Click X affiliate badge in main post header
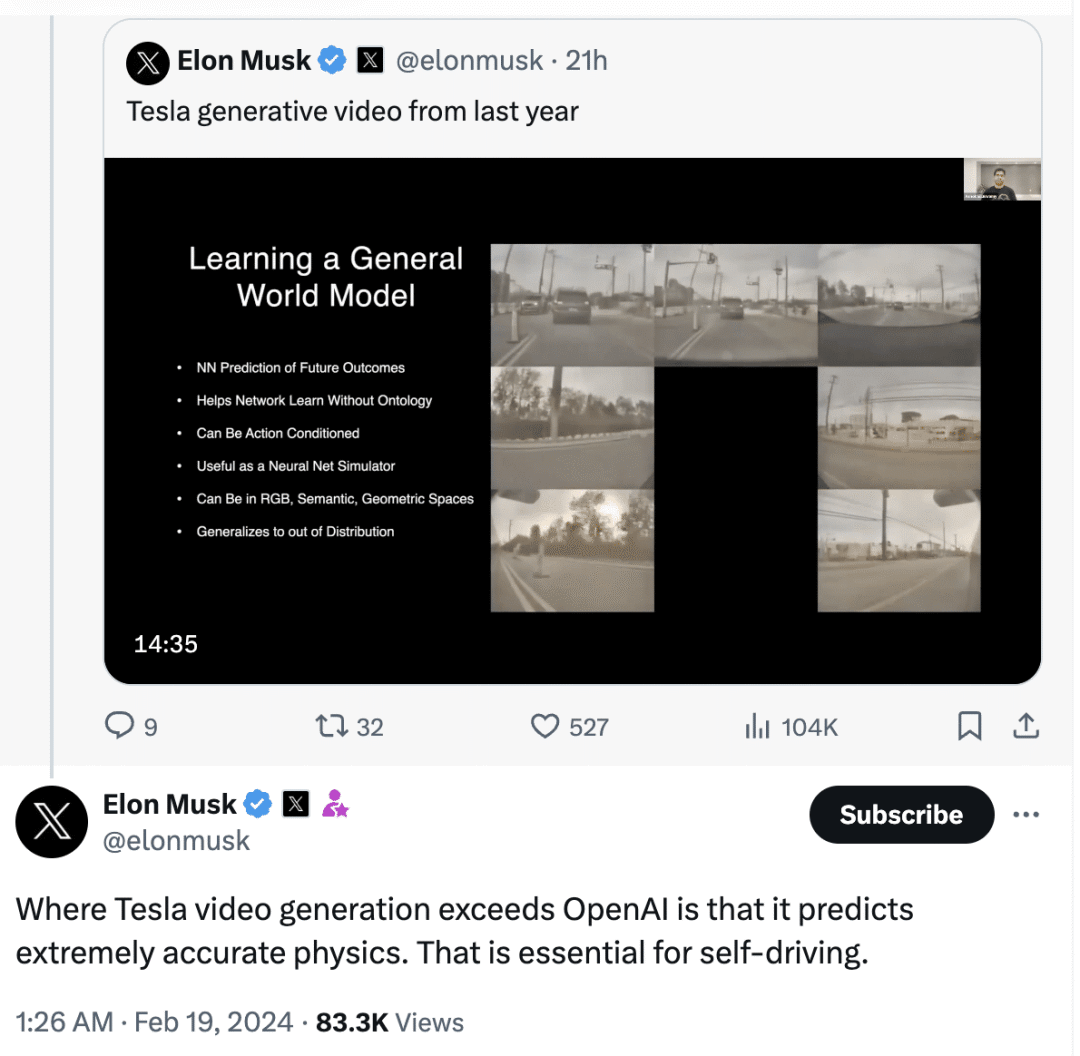 [296, 803]
